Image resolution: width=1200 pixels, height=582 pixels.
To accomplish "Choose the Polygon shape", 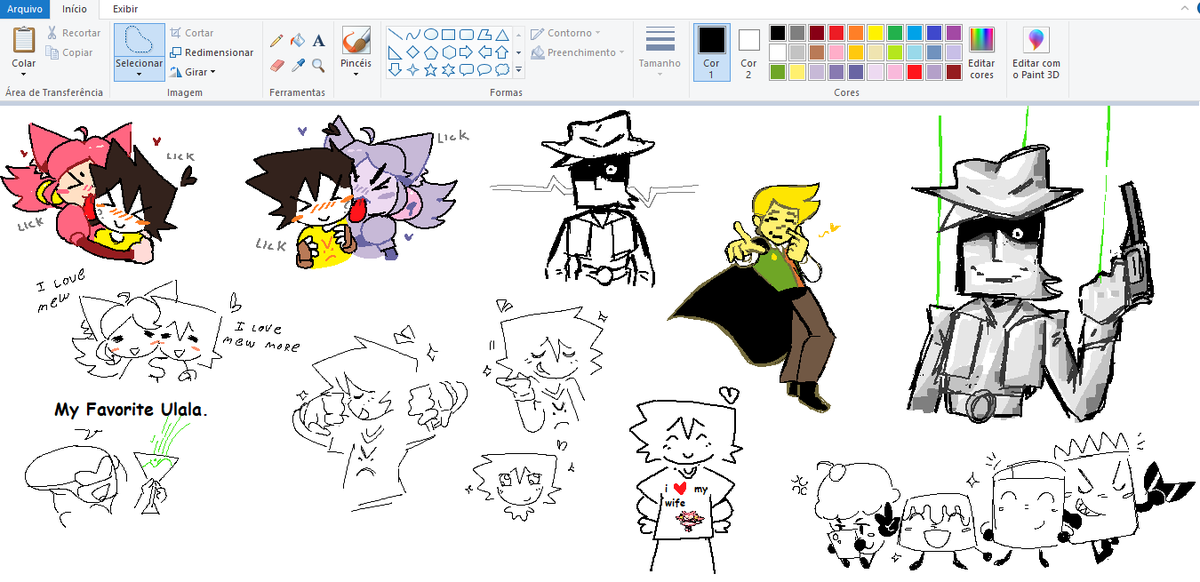I will tap(485, 34).
